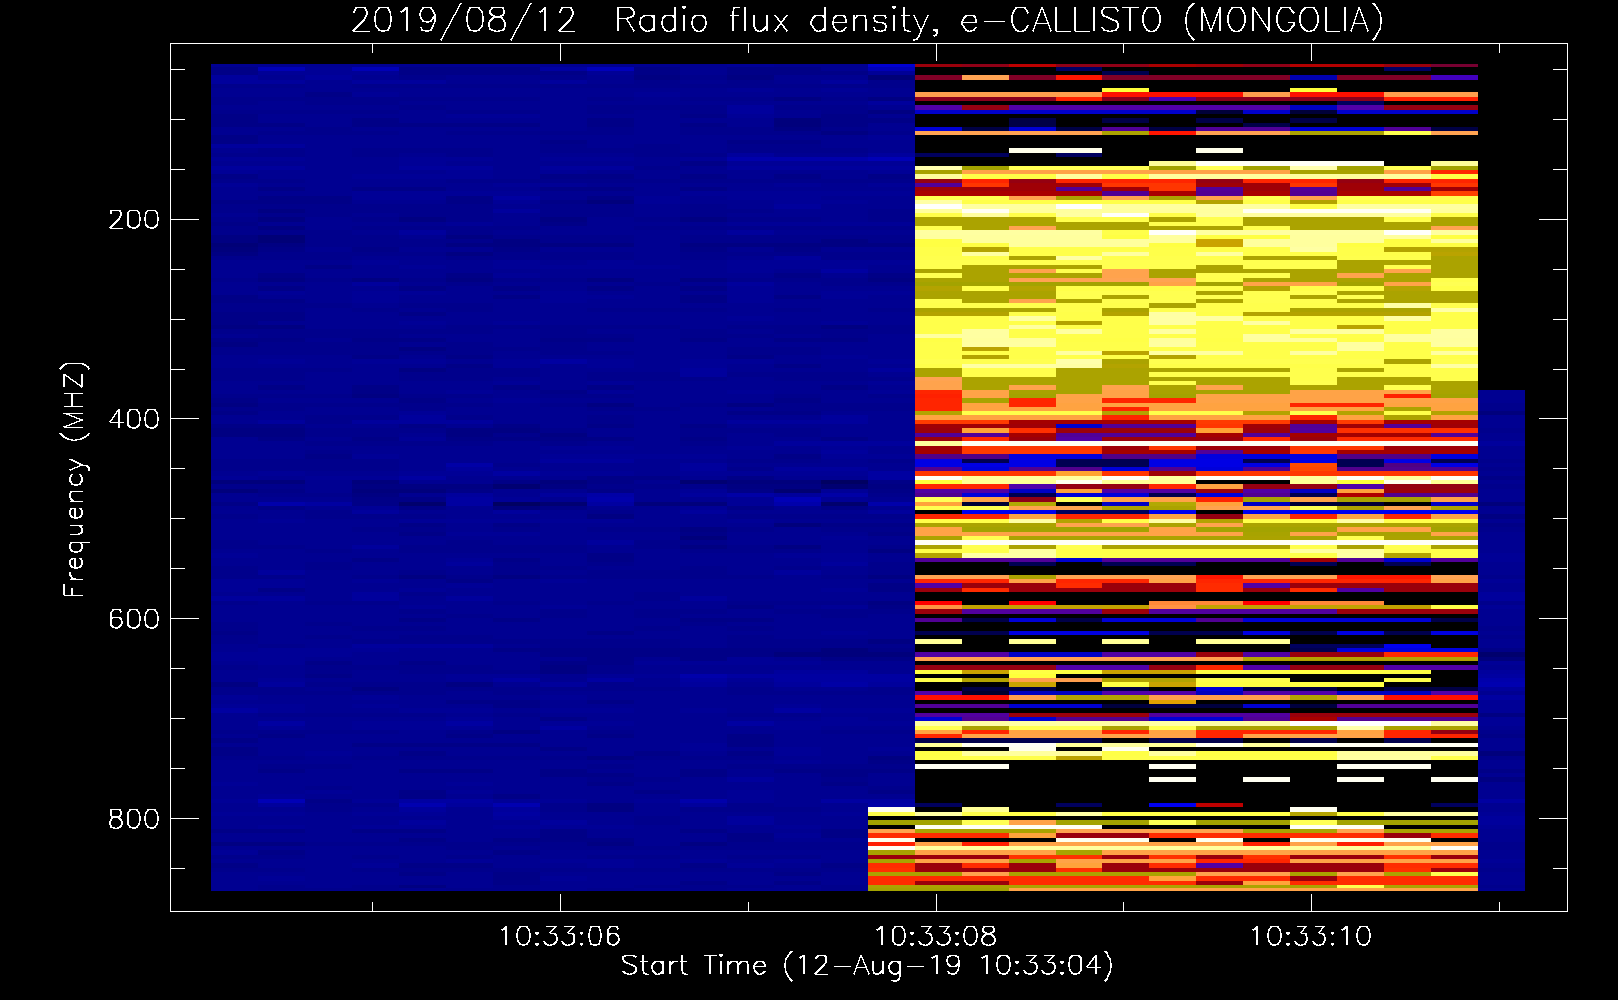Click the 10:33:10 time axis label
This screenshot has height=1000, width=1618.
[x=1311, y=937]
